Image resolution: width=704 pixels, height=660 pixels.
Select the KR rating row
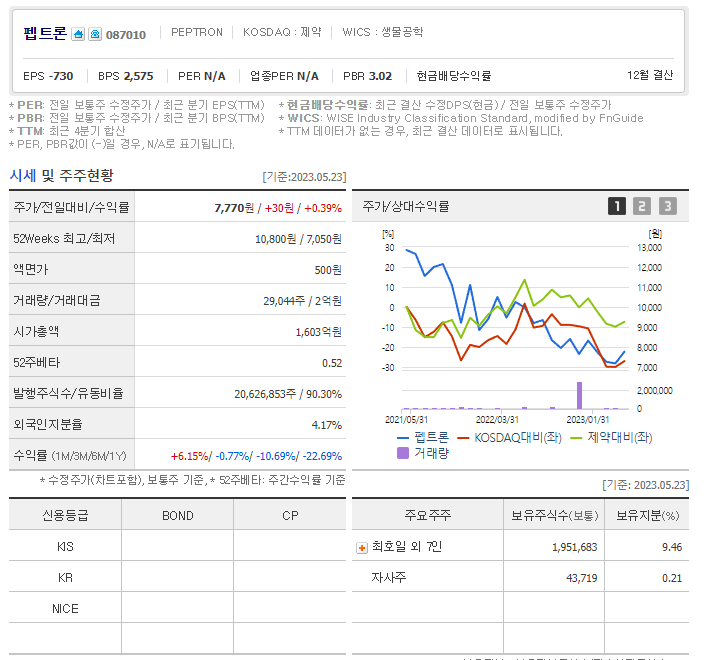[177, 577]
